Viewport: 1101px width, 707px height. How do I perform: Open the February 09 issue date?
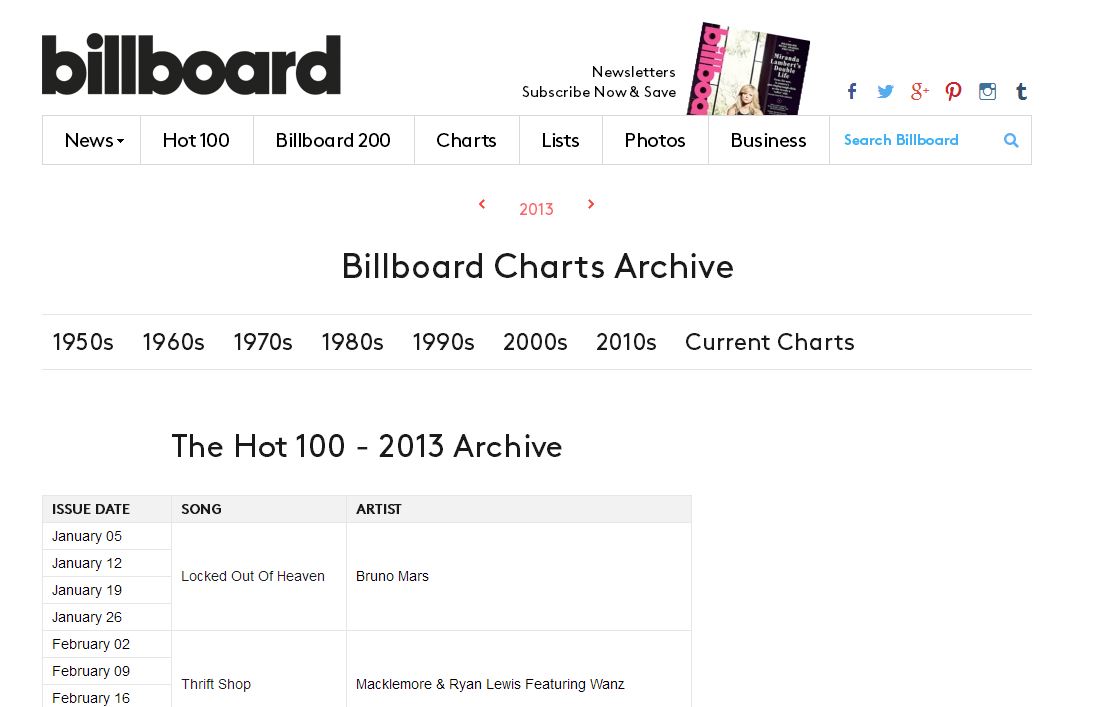pos(91,671)
